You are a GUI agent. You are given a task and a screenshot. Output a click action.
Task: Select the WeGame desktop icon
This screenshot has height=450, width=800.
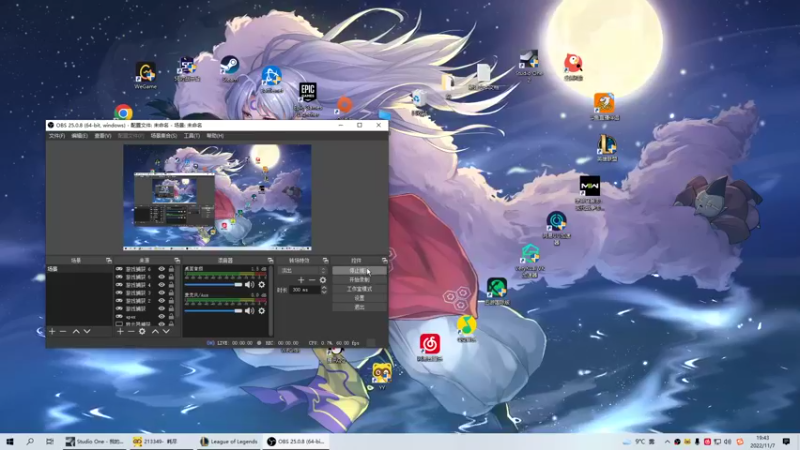pyautogui.click(x=145, y=76)
